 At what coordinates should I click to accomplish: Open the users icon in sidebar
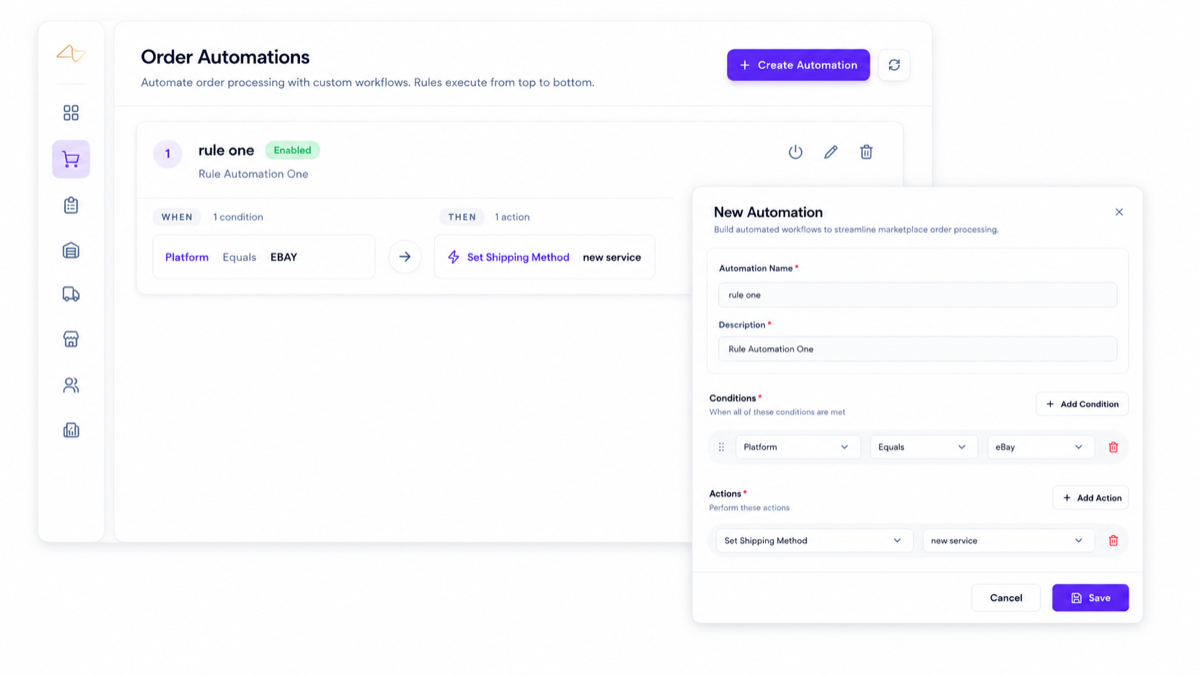[71, 385]
